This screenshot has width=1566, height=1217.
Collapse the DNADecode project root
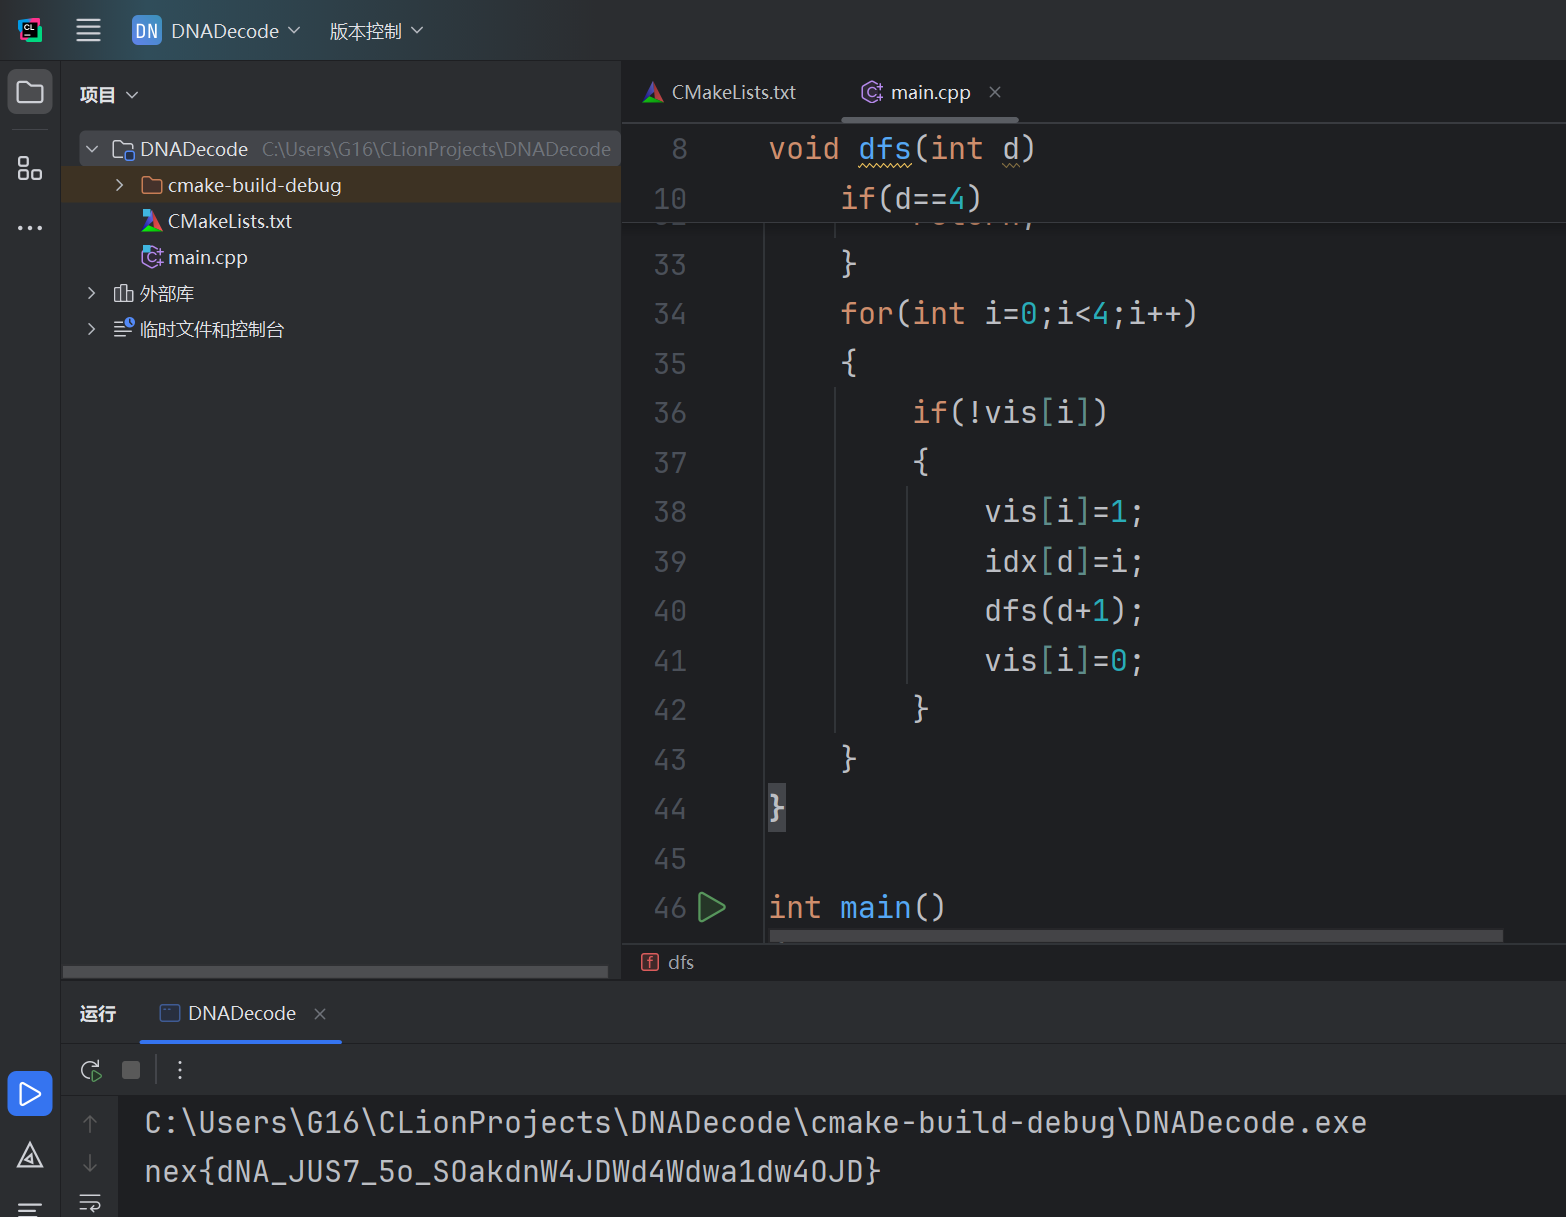(x=92, y=149)
